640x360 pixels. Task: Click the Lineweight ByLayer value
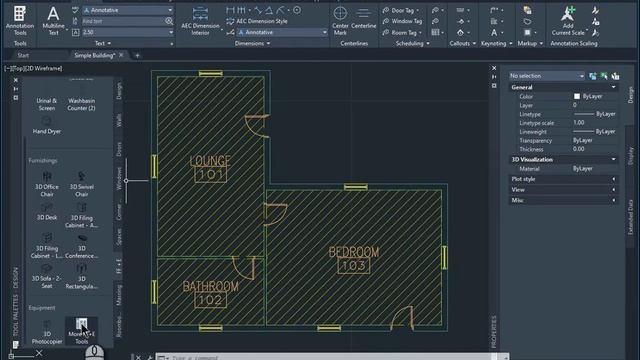click(595, 131)
